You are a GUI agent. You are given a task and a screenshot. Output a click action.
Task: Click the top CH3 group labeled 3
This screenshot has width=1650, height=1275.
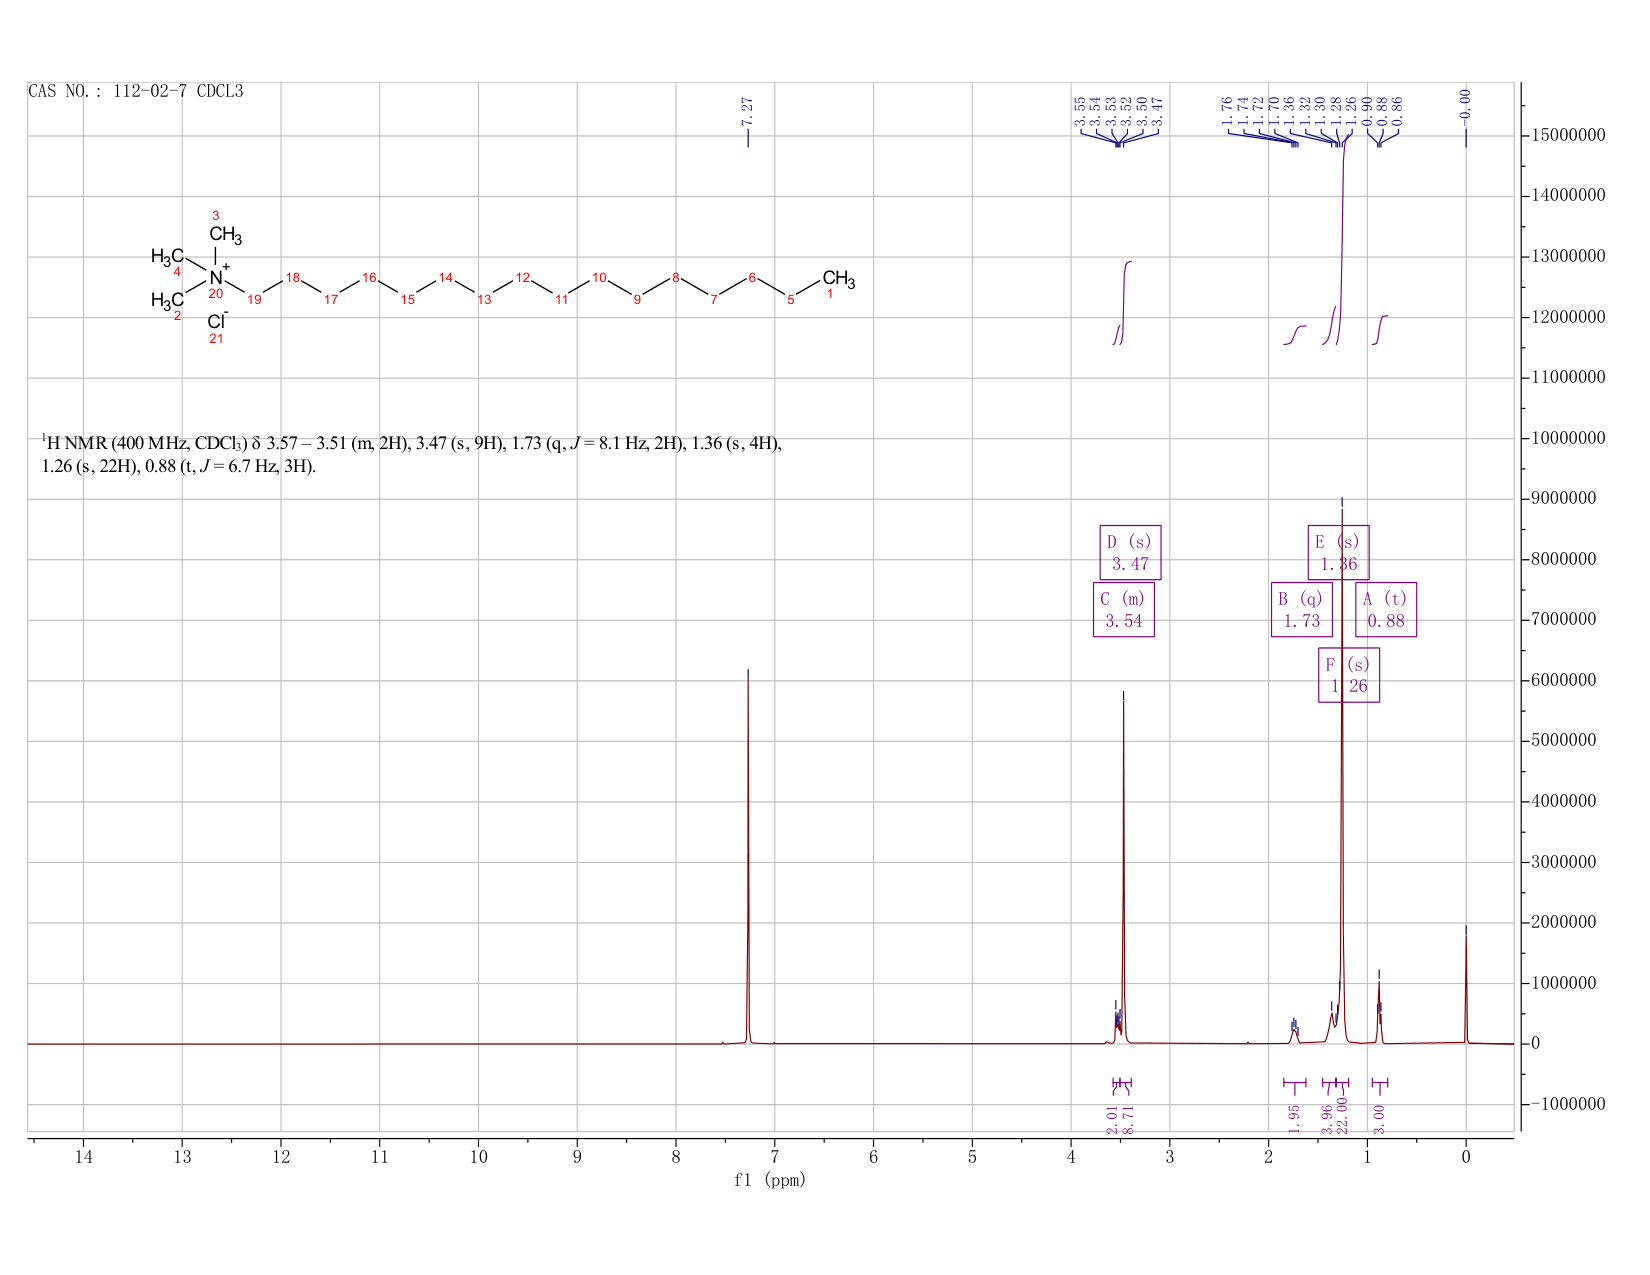(225, 236)
